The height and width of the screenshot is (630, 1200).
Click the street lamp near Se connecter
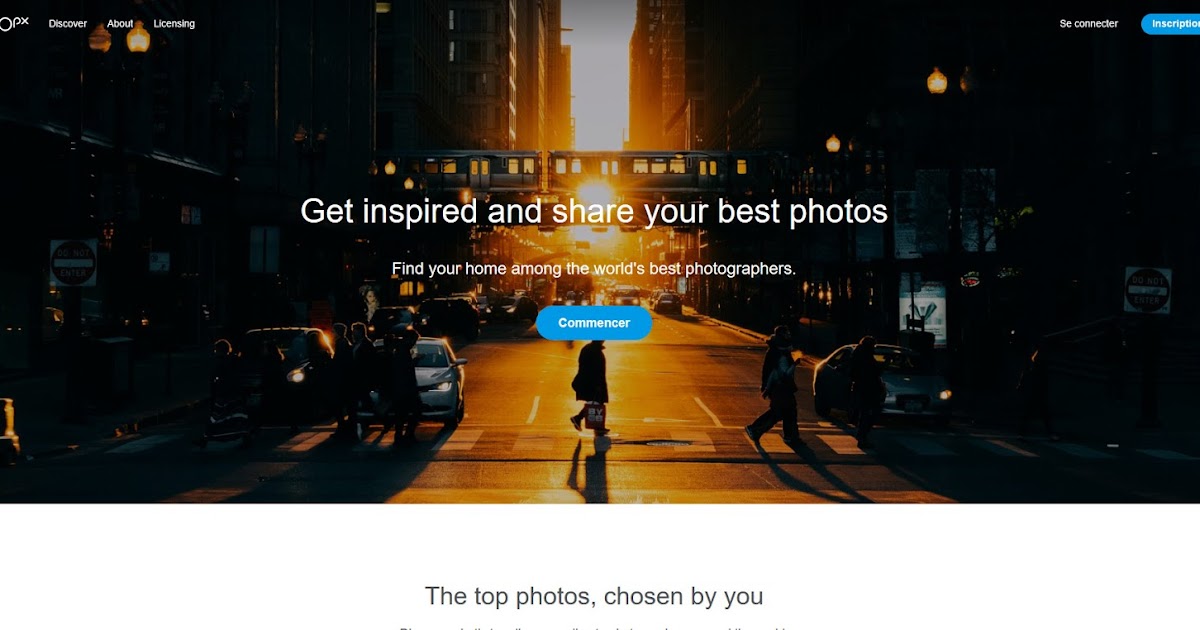(937, 80)
